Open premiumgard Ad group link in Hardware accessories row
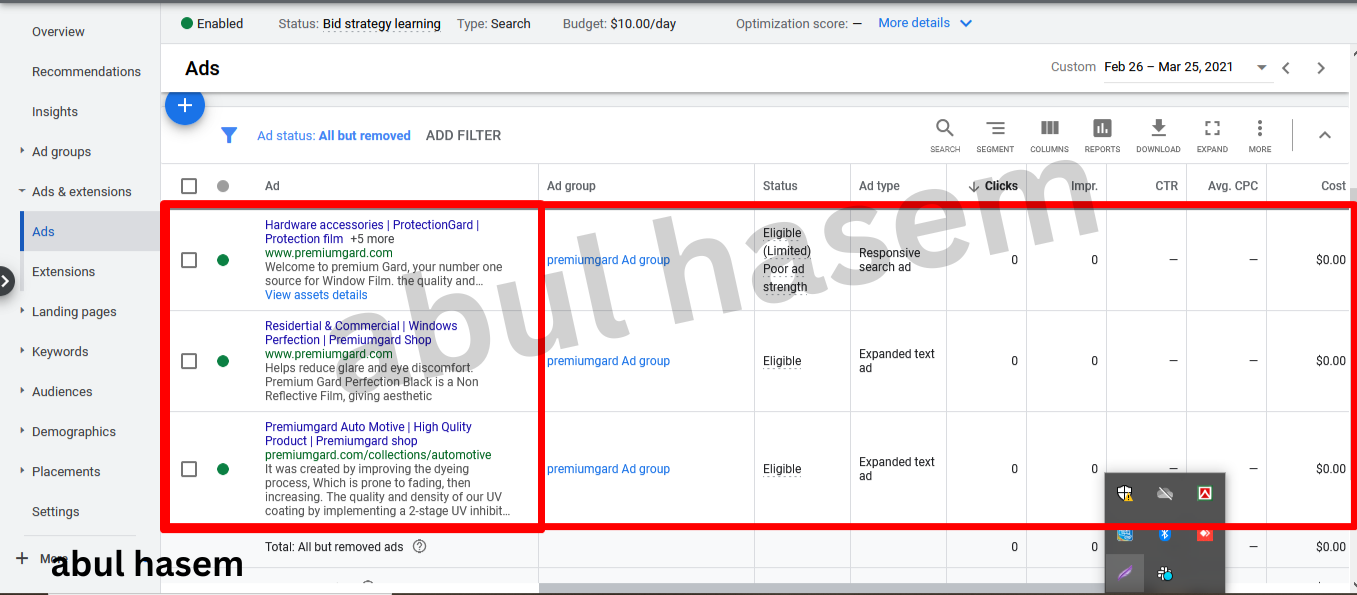The width and height of the screenshot is (1357, 595). point(608,260)
